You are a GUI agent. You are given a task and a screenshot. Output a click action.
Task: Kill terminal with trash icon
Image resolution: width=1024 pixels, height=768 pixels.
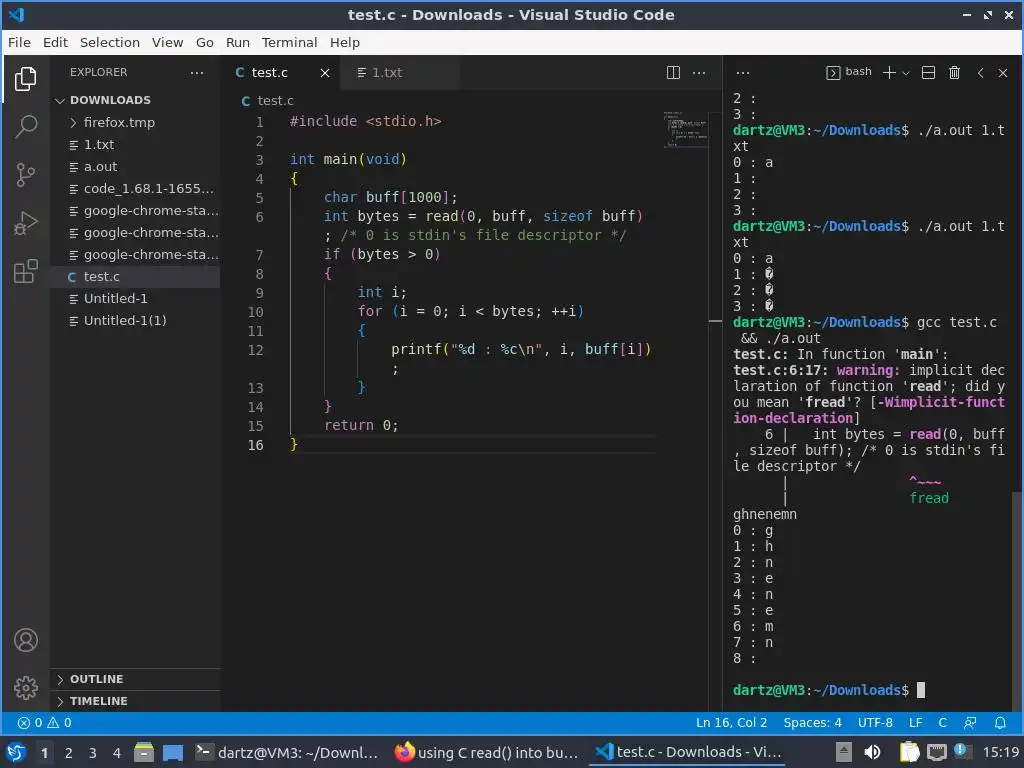pos(954,72)
